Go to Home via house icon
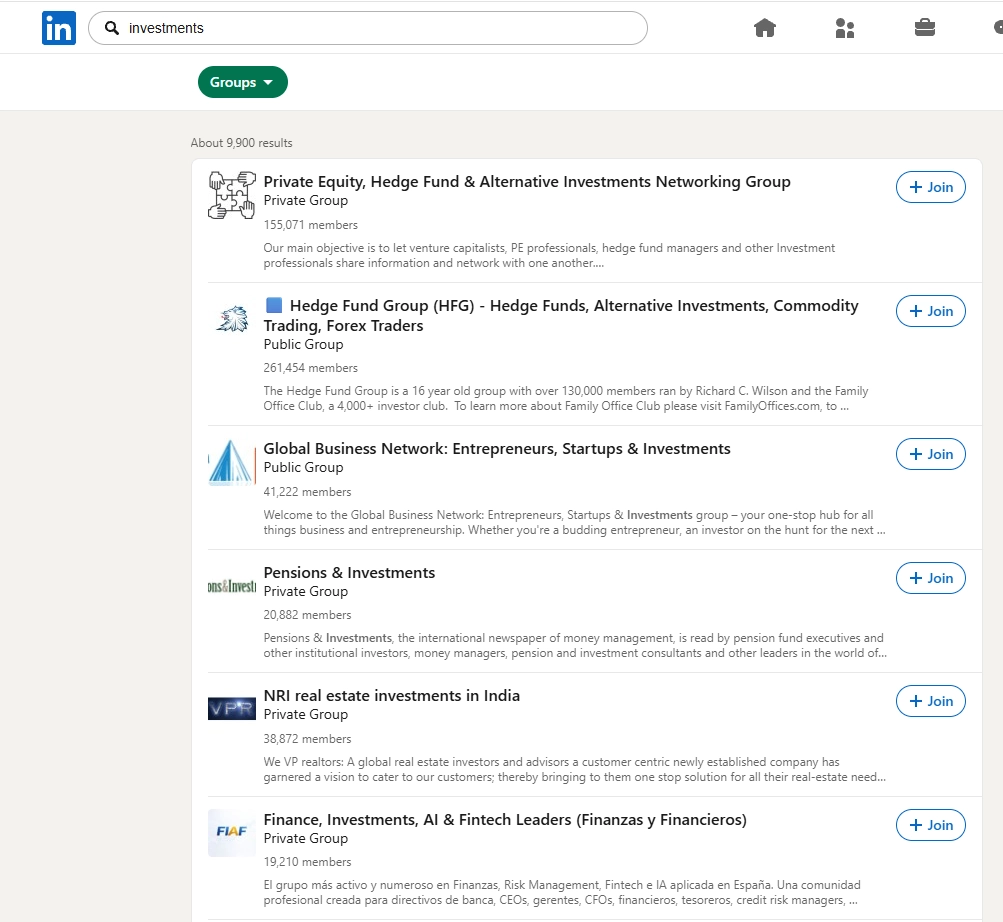 (x=764, y=28)
